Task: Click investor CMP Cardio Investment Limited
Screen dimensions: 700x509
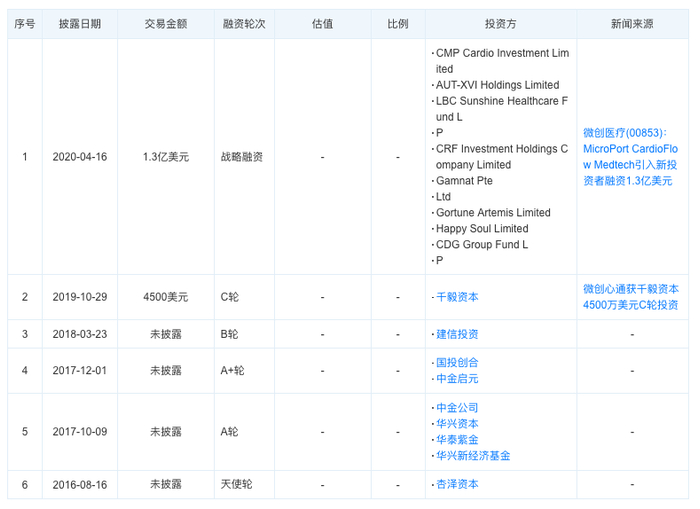Action: pos(502,61)
